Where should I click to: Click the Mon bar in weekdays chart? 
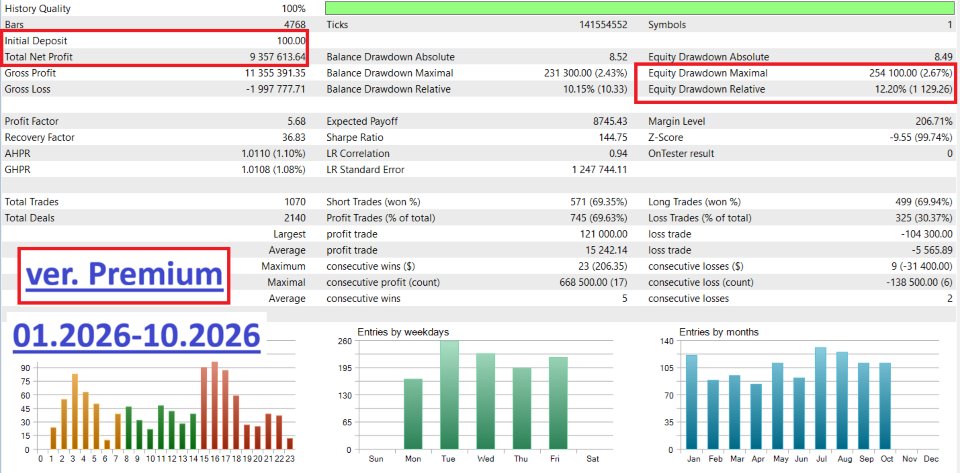coord(413,414)
